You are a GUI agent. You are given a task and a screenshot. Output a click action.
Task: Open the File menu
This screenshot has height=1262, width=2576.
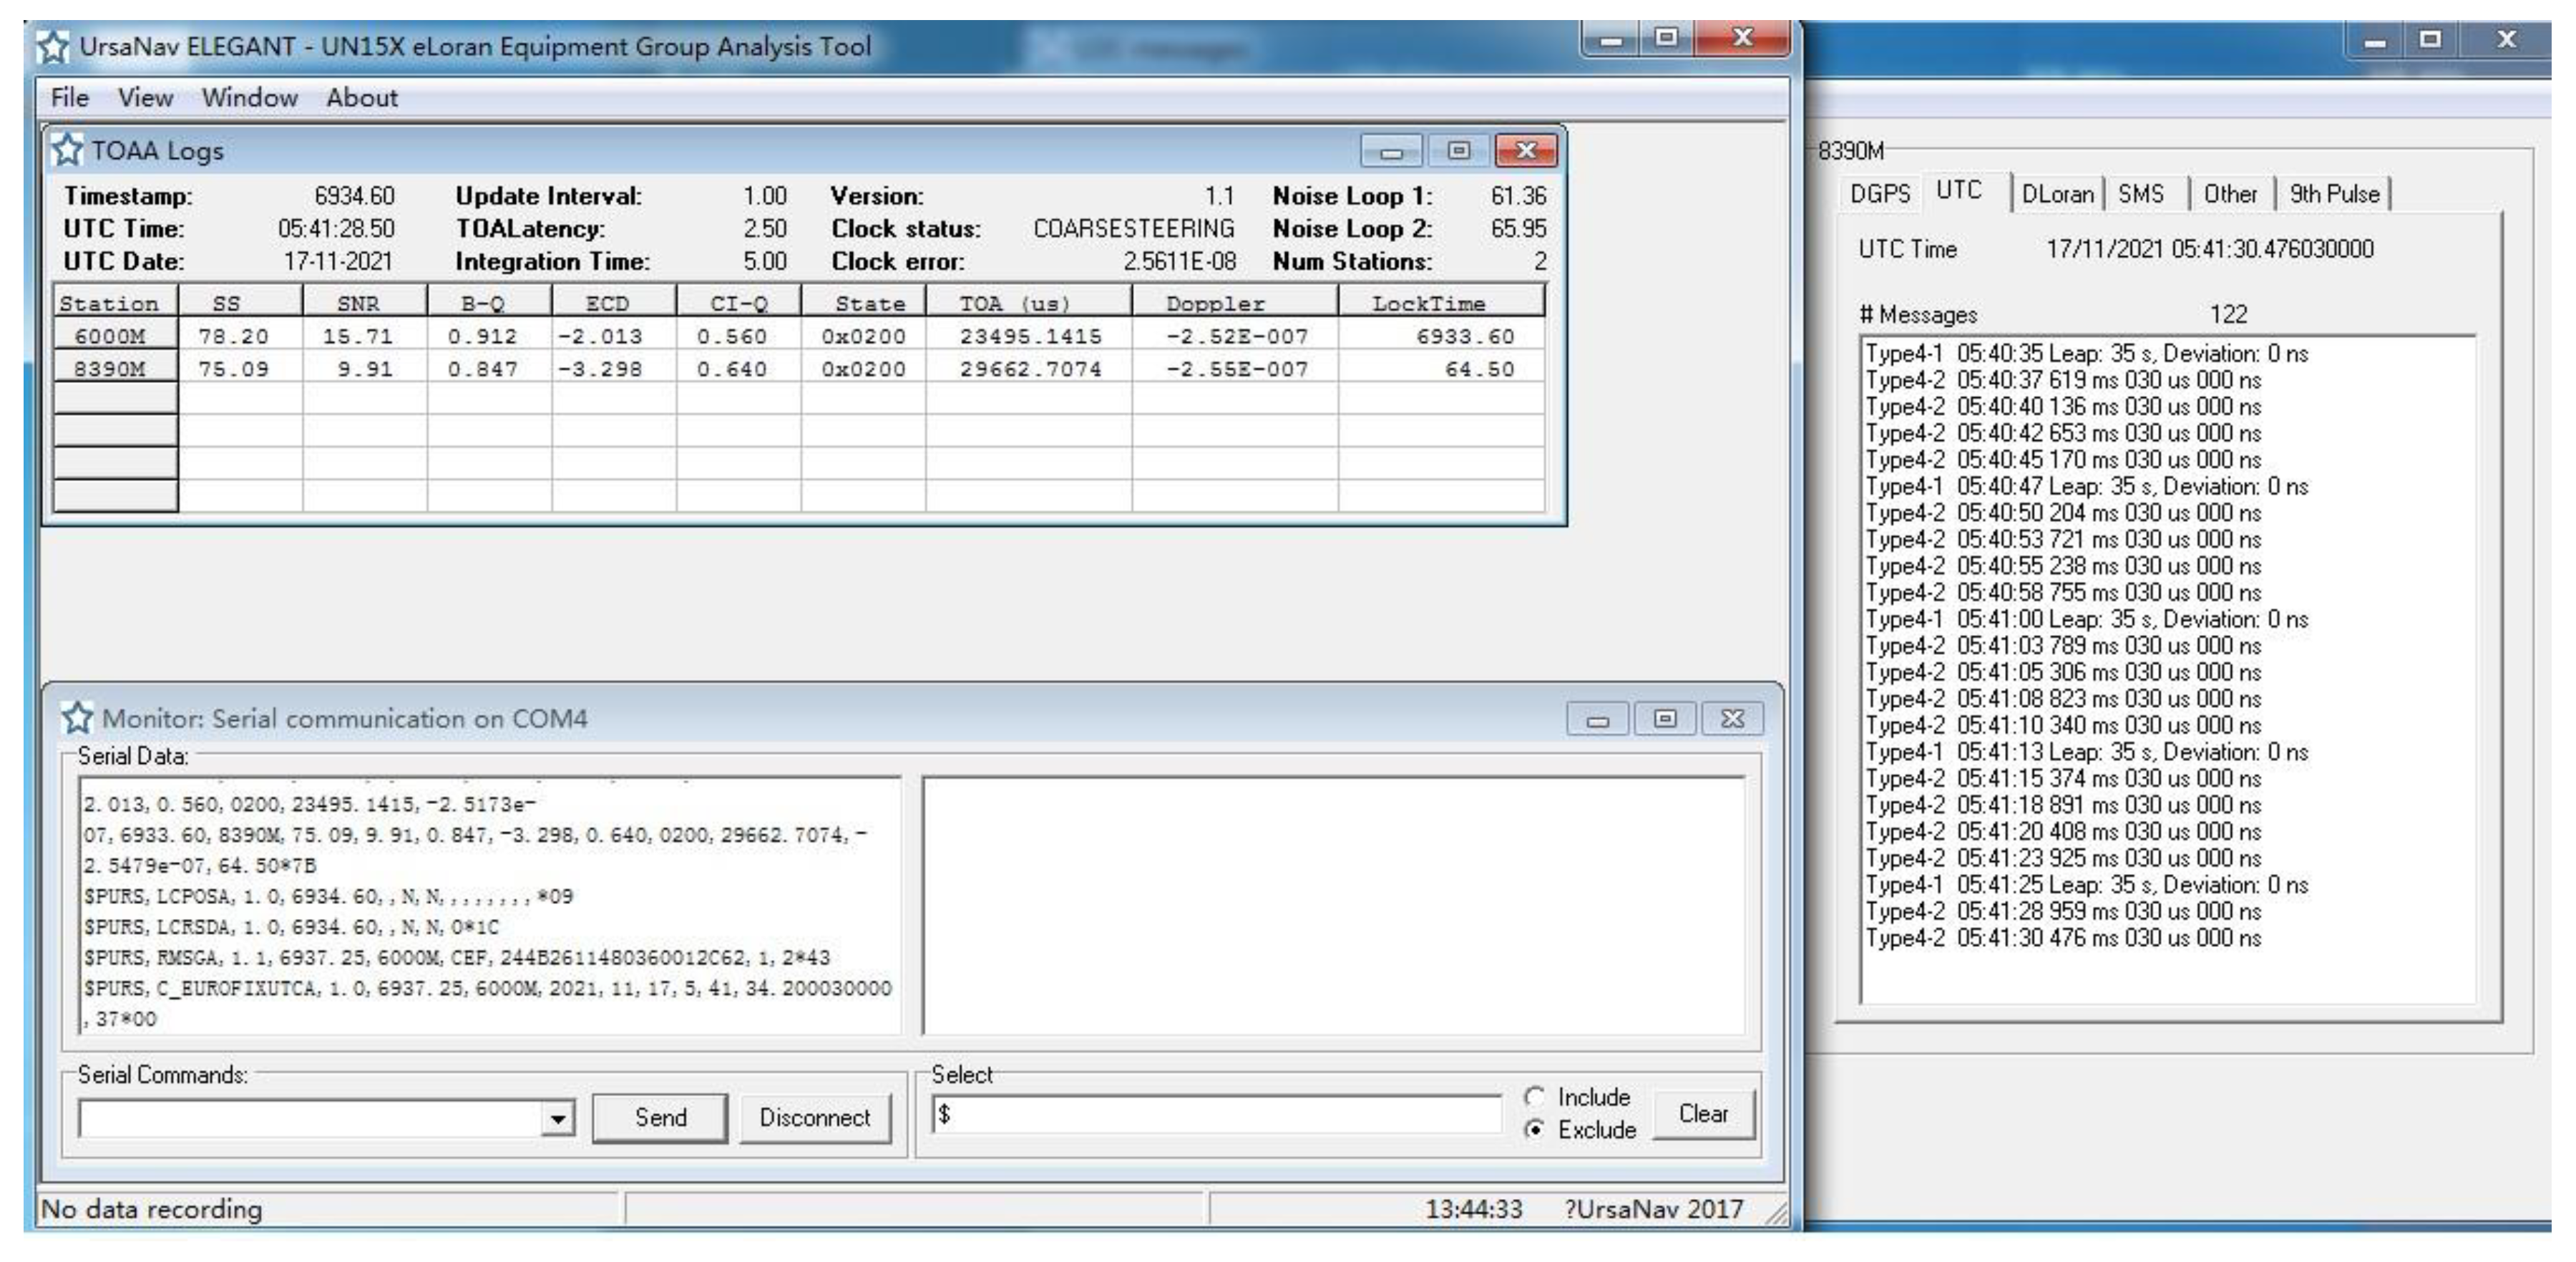pos(69,98)
